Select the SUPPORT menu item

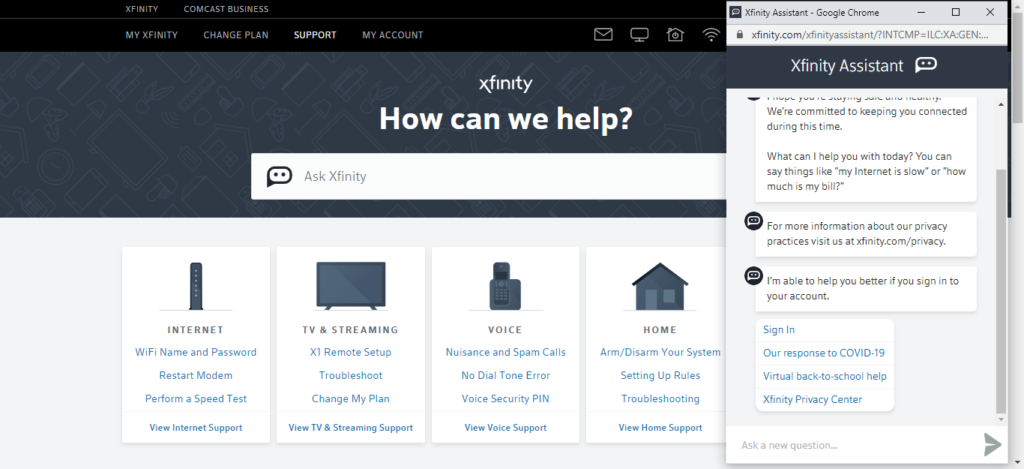click(x=315, y=35)
